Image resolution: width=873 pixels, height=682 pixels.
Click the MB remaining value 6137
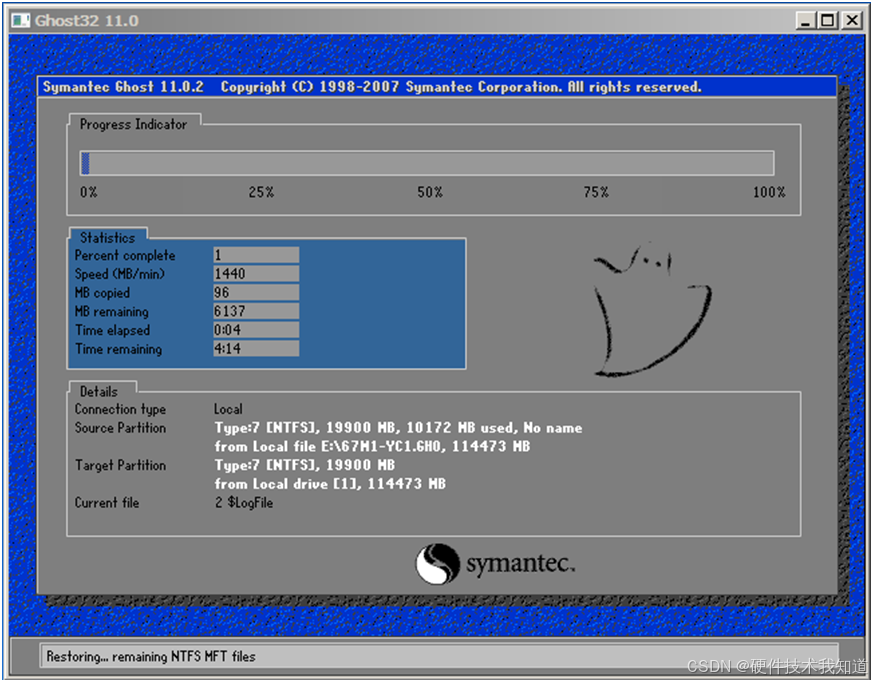(x=256, y=311)
